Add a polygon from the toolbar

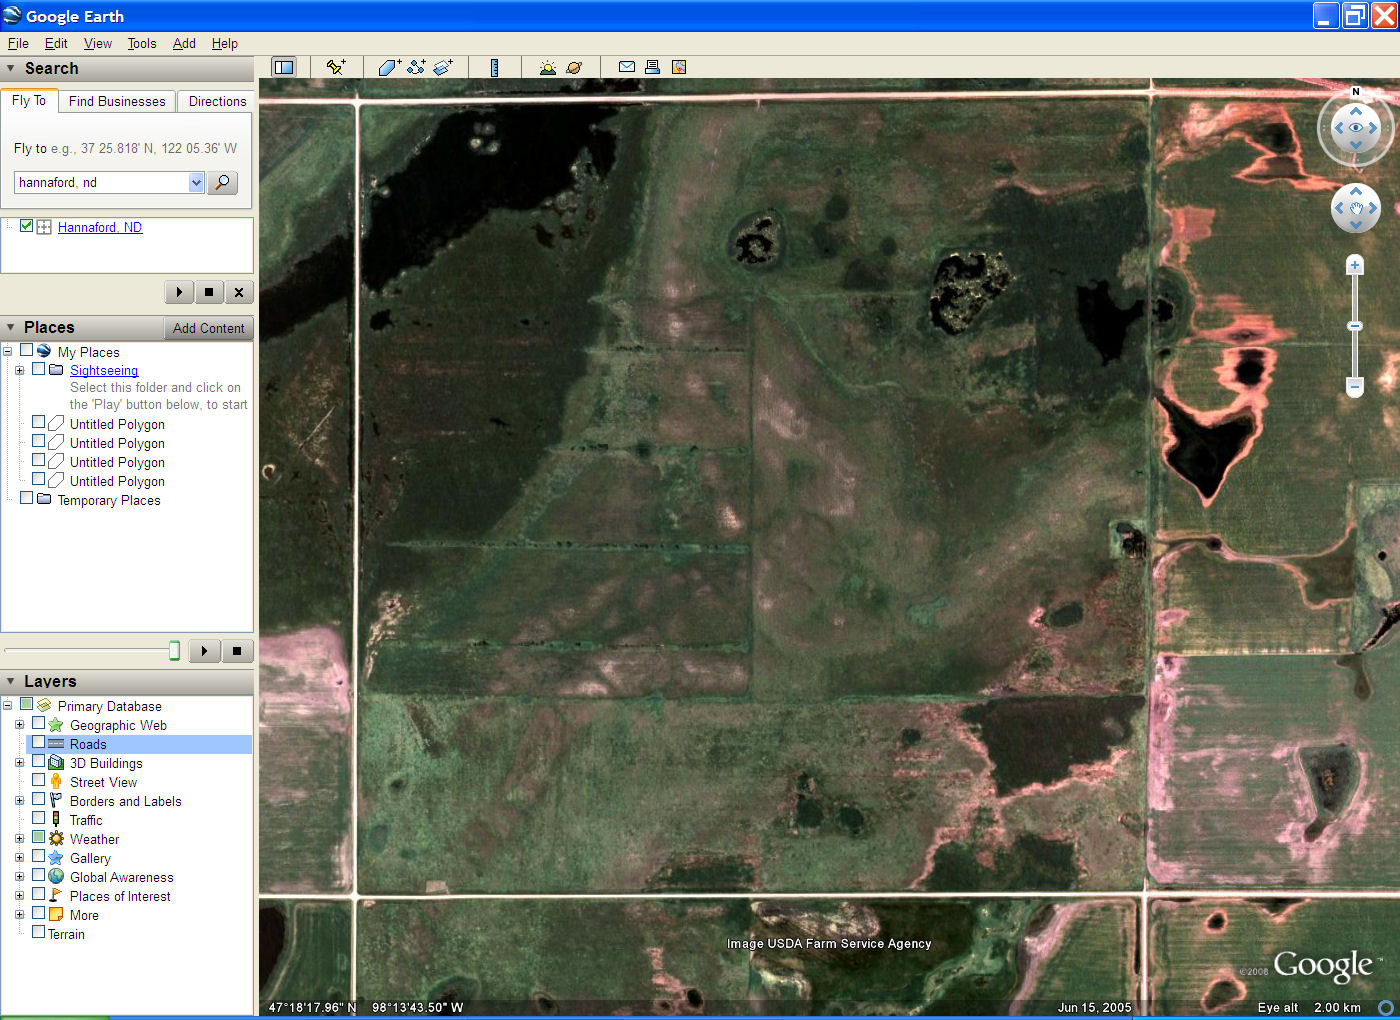(x=390, y=67)
